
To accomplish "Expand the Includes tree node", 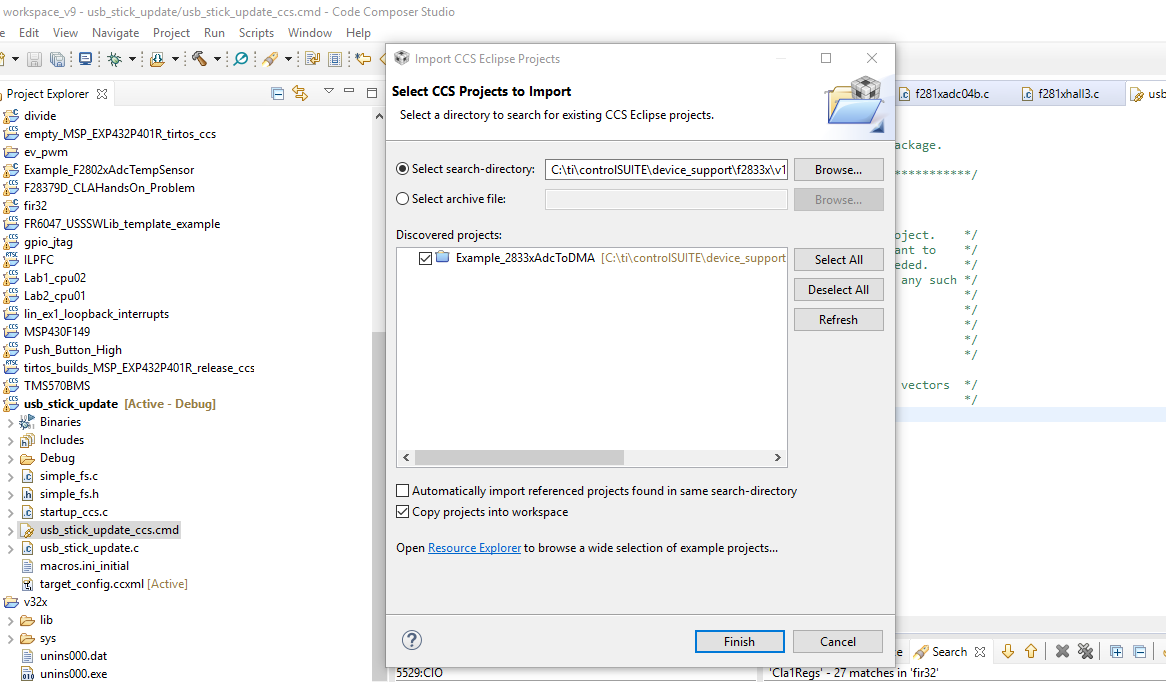I will (10, 440).
